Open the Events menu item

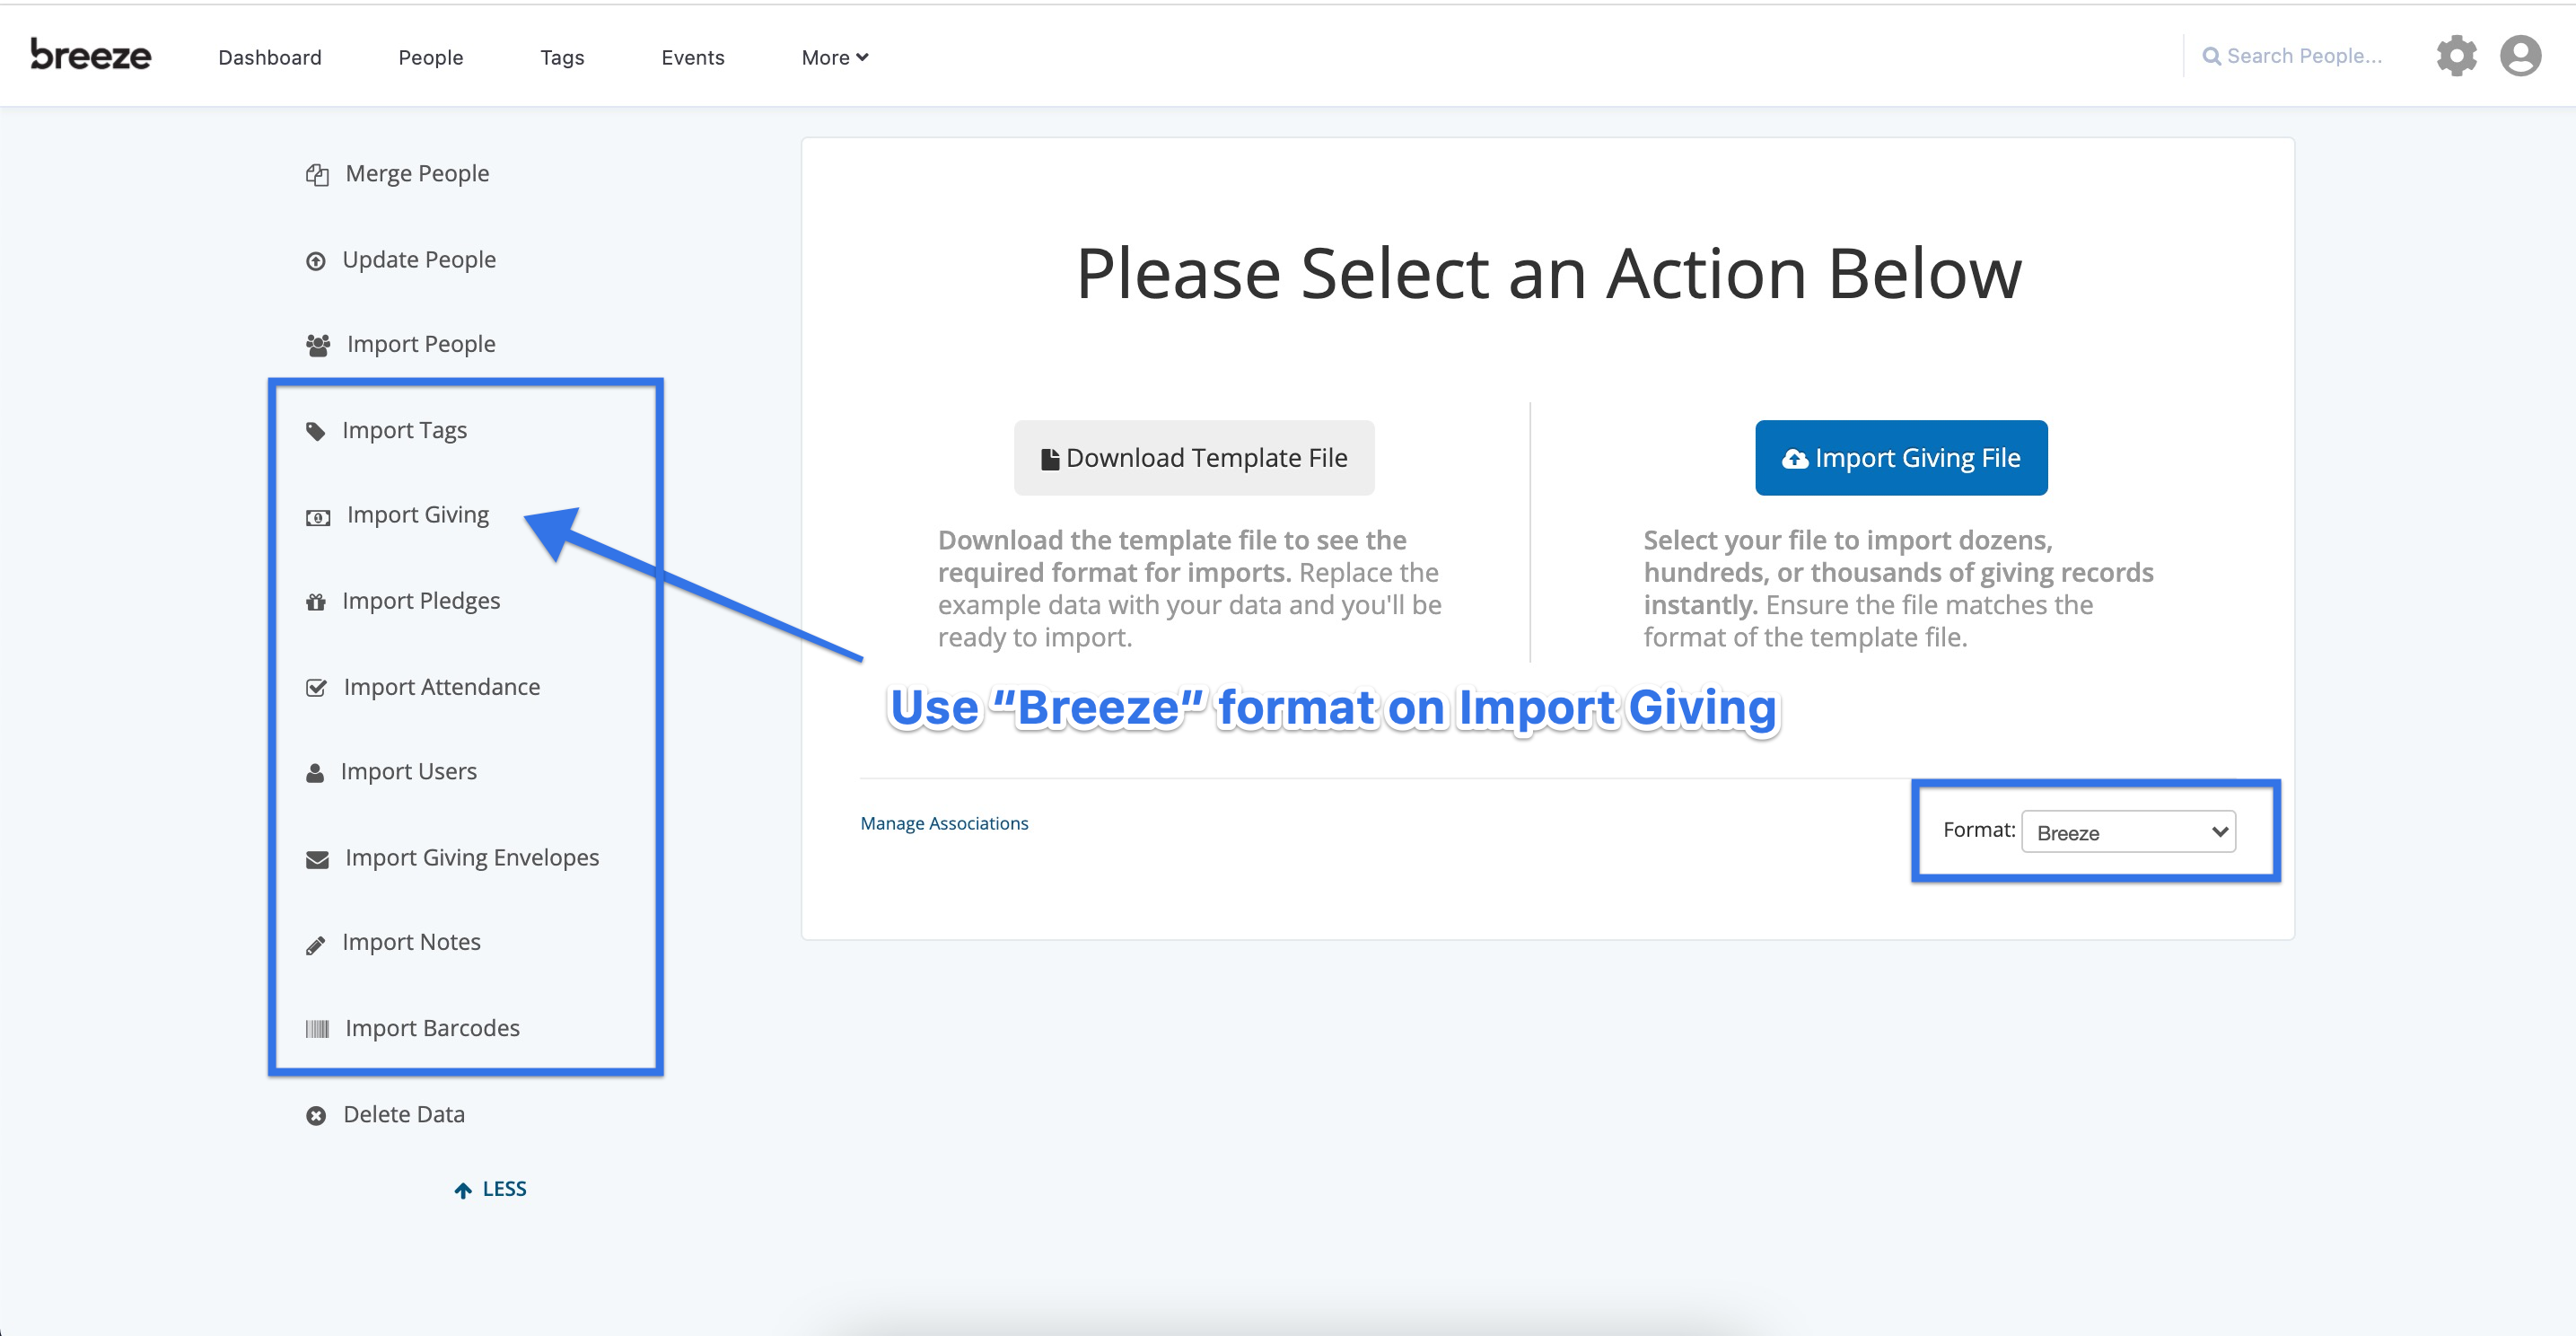692,57
